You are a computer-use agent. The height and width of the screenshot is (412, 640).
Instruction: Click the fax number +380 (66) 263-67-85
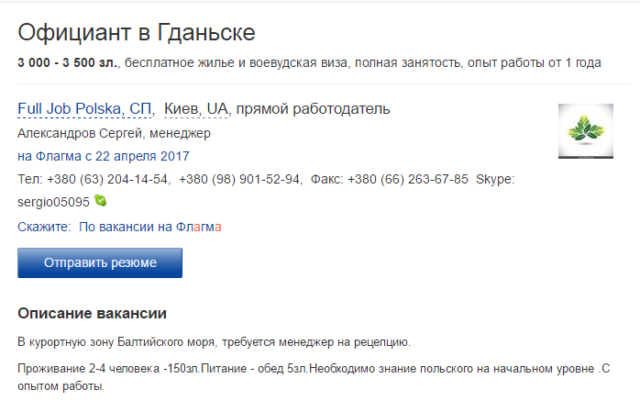tap(408, 179)
